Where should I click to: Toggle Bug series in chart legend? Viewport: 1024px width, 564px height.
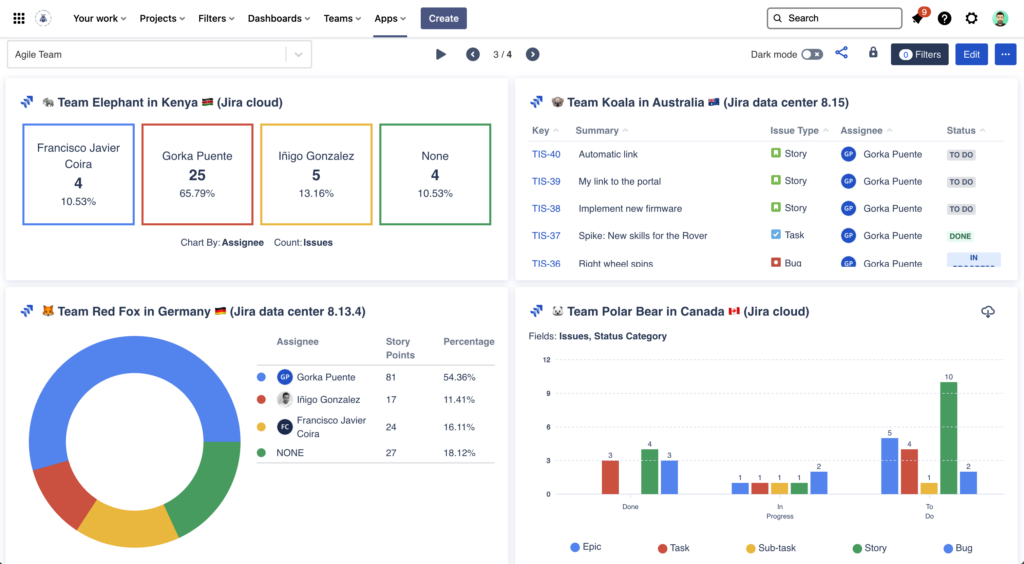(958, 548)
